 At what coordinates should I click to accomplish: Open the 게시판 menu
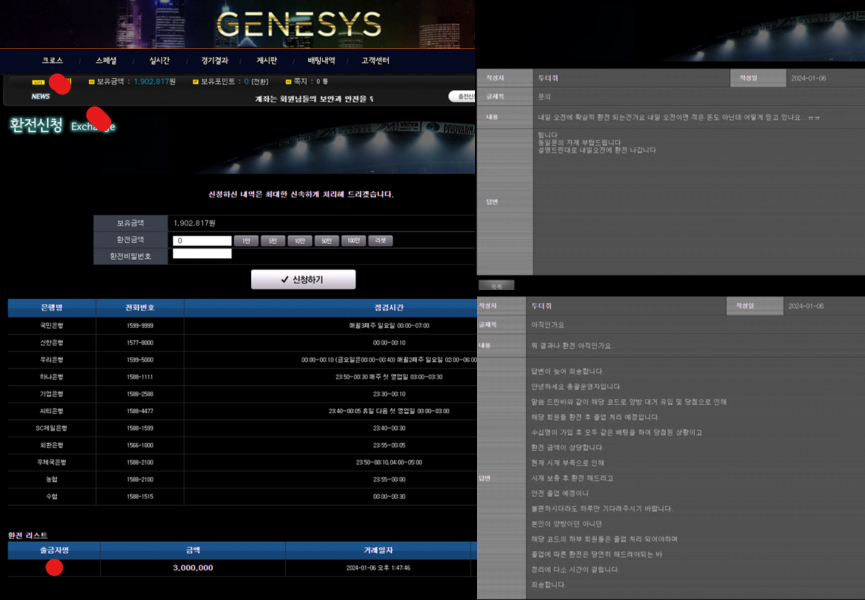266,61
